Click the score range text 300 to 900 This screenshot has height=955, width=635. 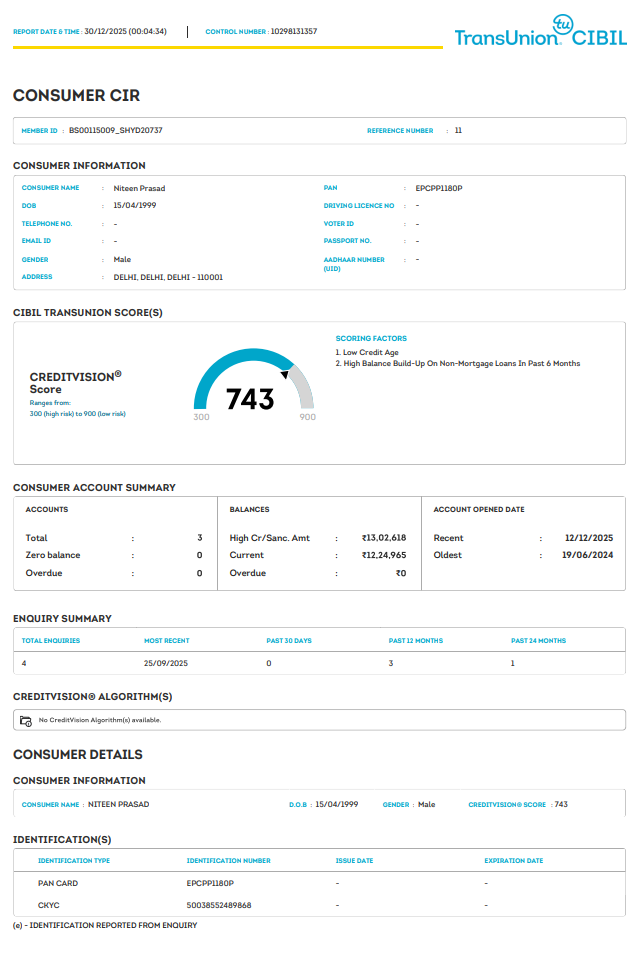coord(77,414)
